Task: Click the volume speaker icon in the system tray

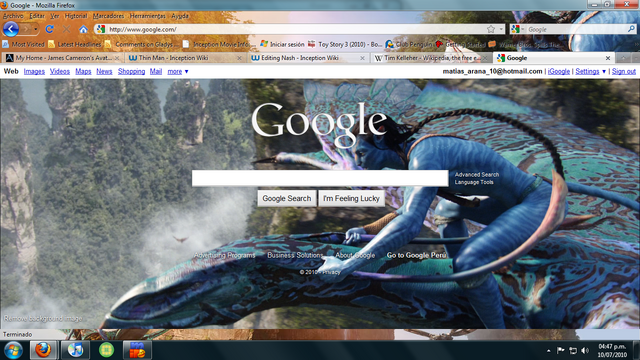Action: pyautogui.click(x=585, y=350)
